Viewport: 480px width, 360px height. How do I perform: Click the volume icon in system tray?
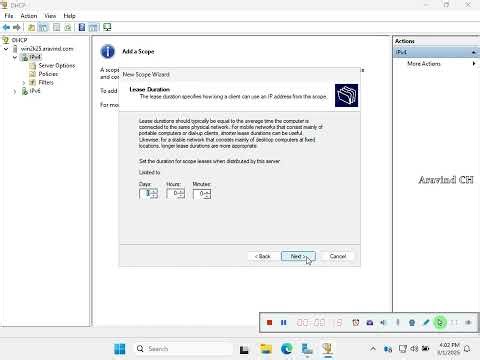pyautogui.click(x=414, y=349)
